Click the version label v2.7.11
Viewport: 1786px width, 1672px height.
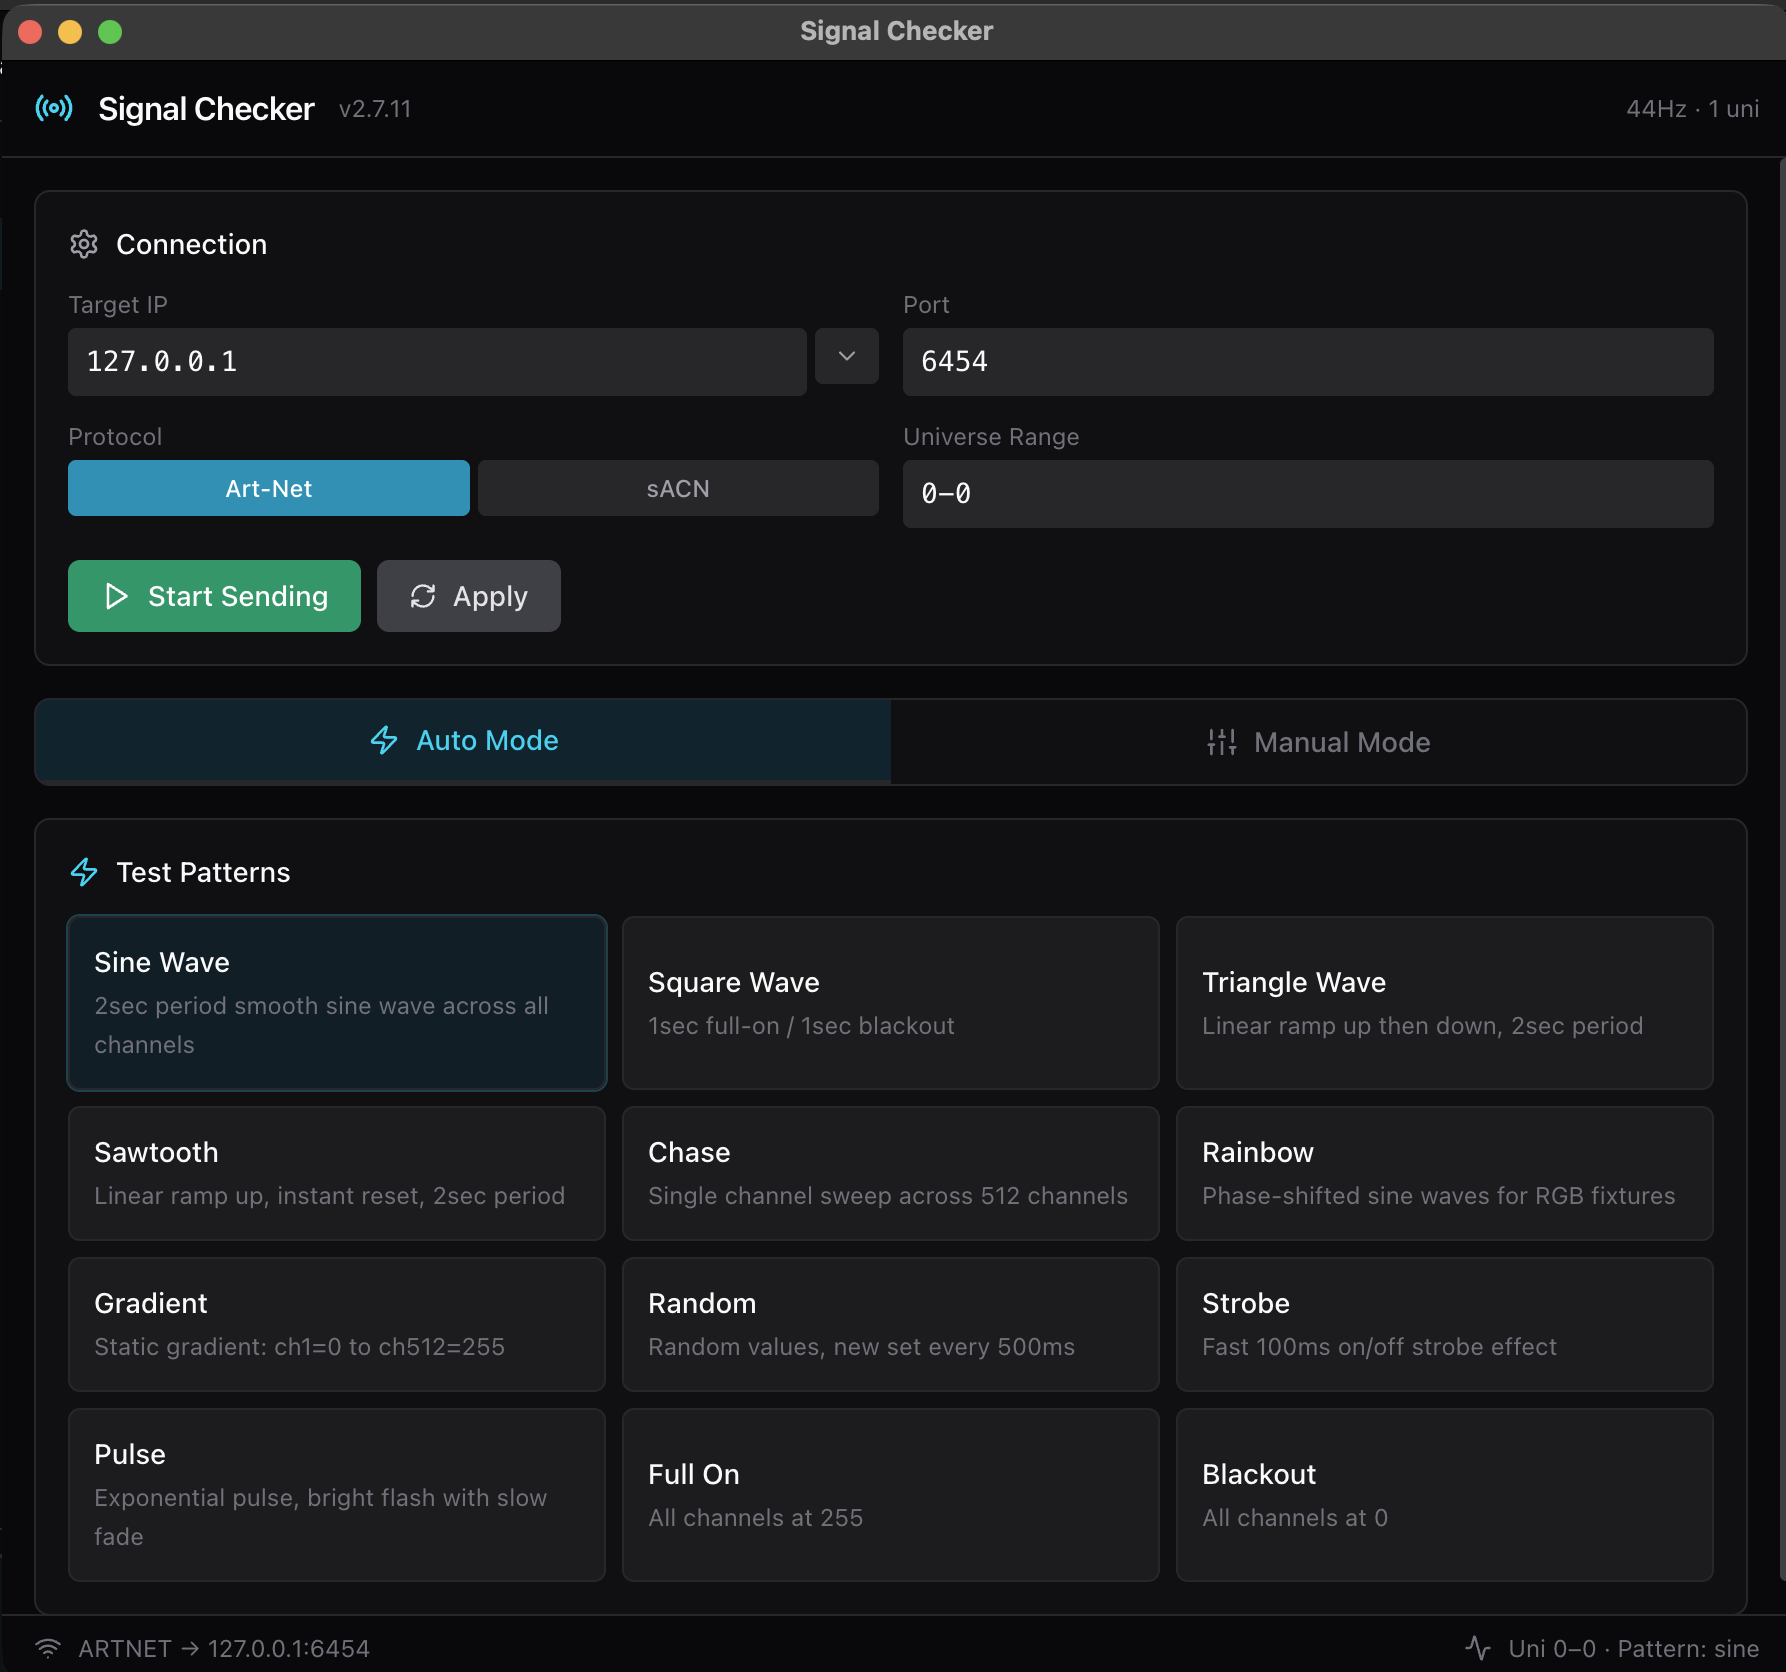pos(375,109)
